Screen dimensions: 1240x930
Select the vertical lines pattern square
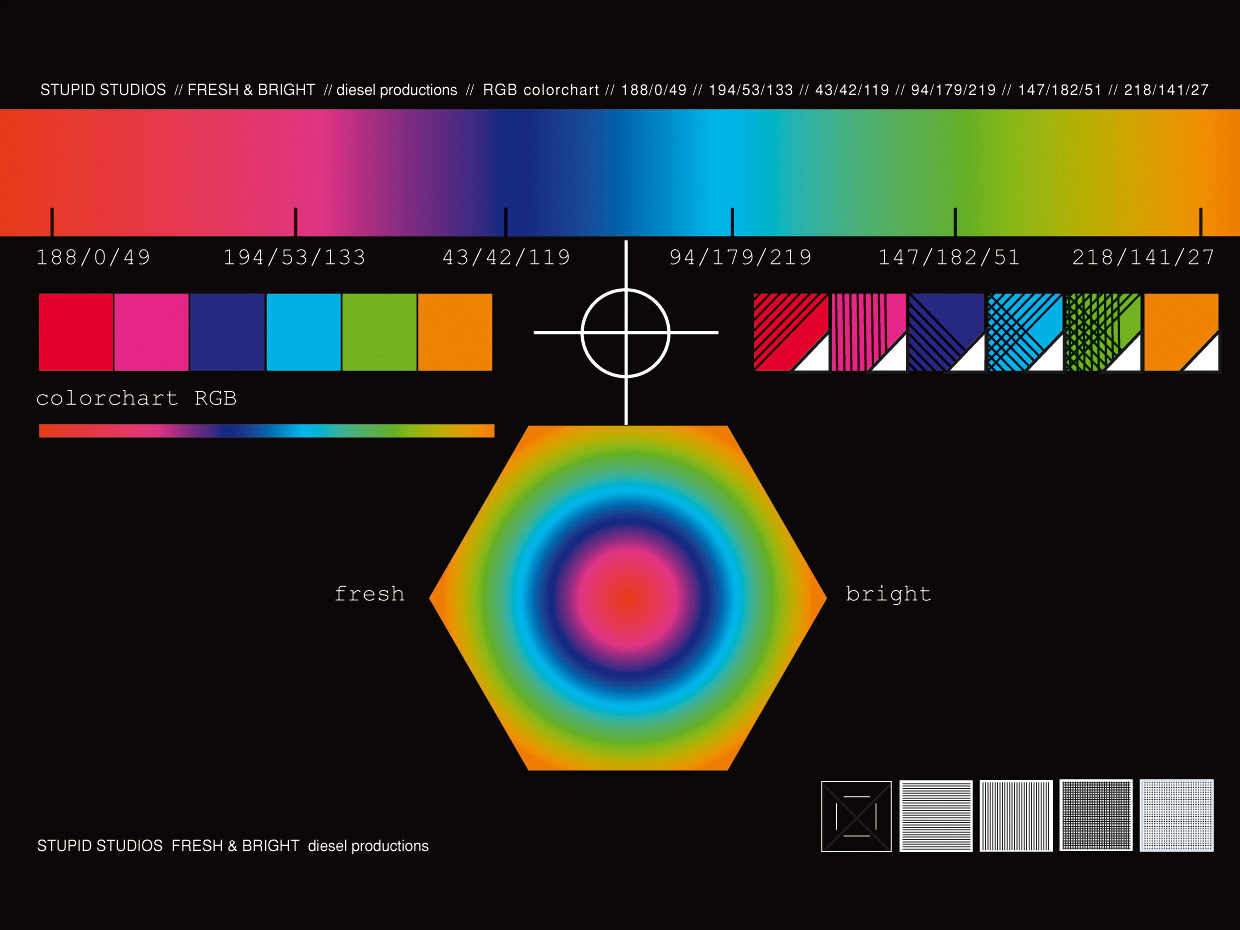click(1016, 816)
